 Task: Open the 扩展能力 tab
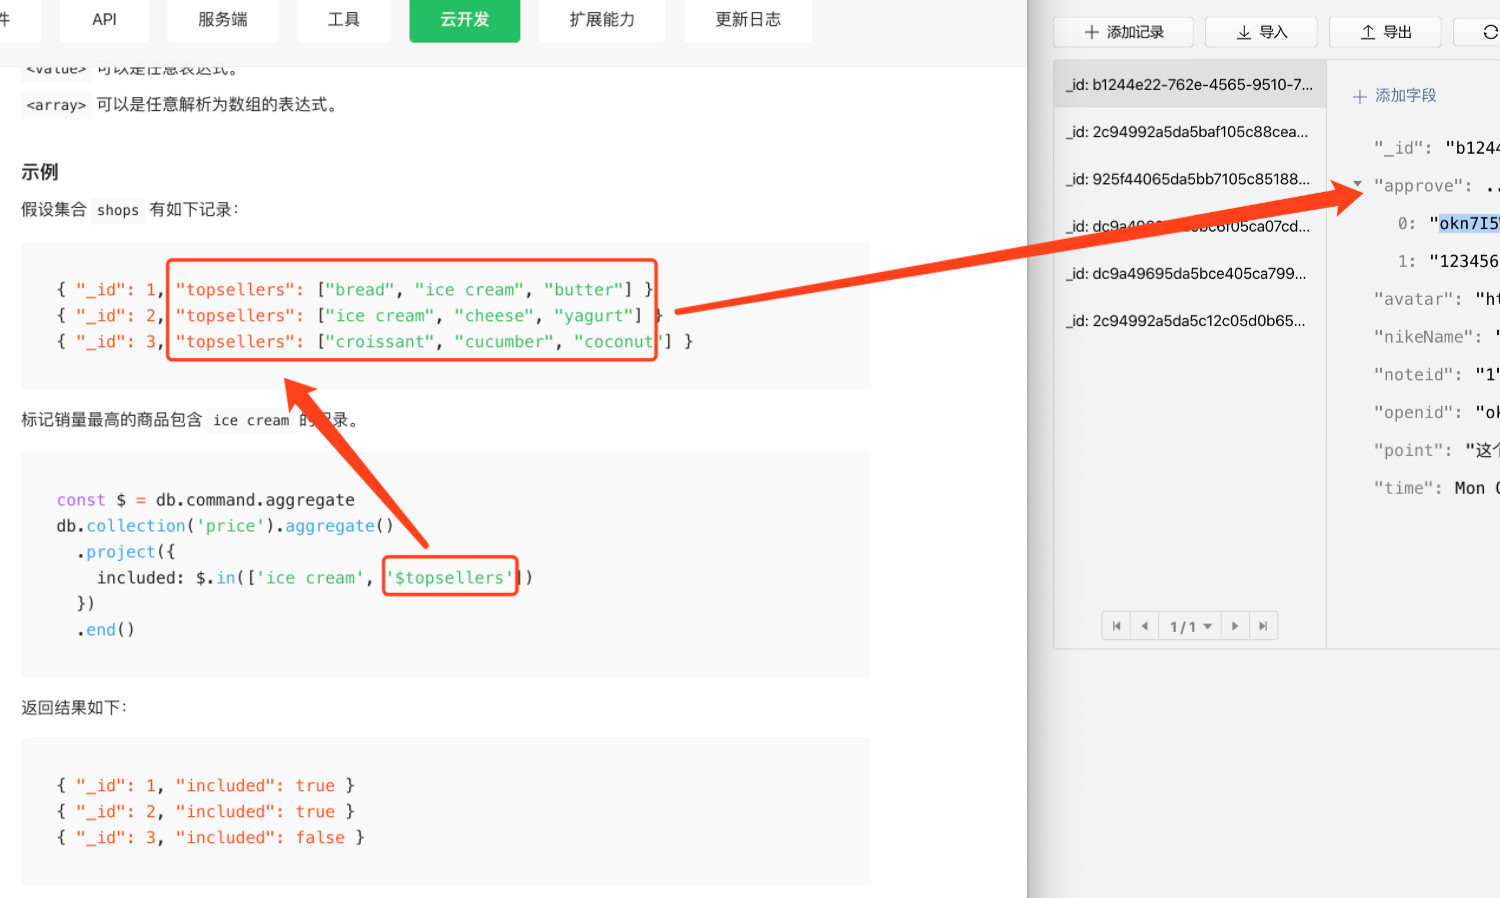click(x=602, y=19)
